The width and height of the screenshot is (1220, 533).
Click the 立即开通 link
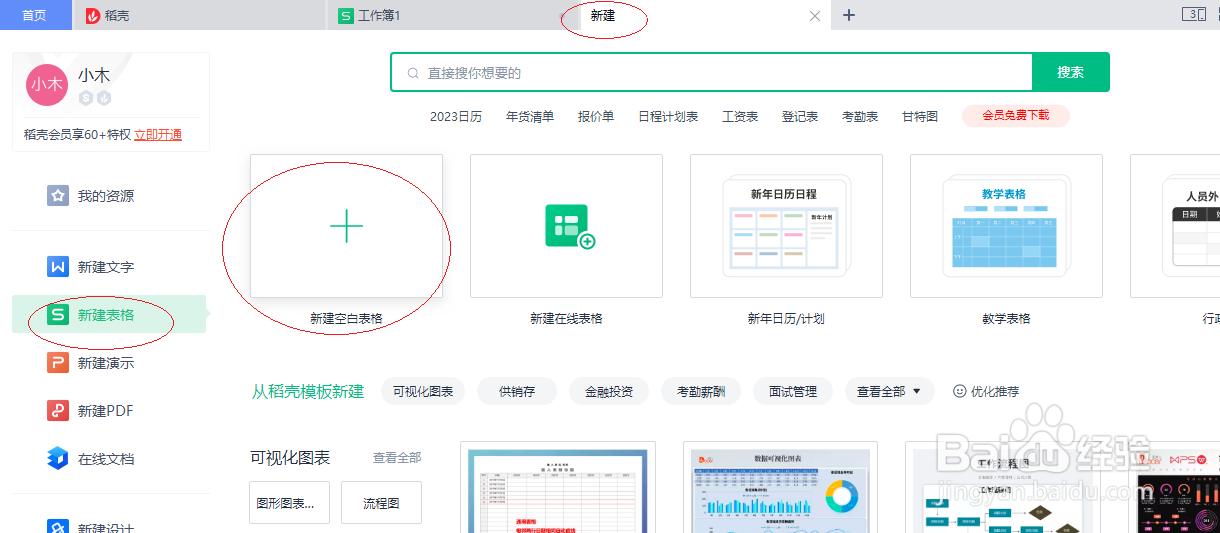pyautogui.click(x=158, y=135)
